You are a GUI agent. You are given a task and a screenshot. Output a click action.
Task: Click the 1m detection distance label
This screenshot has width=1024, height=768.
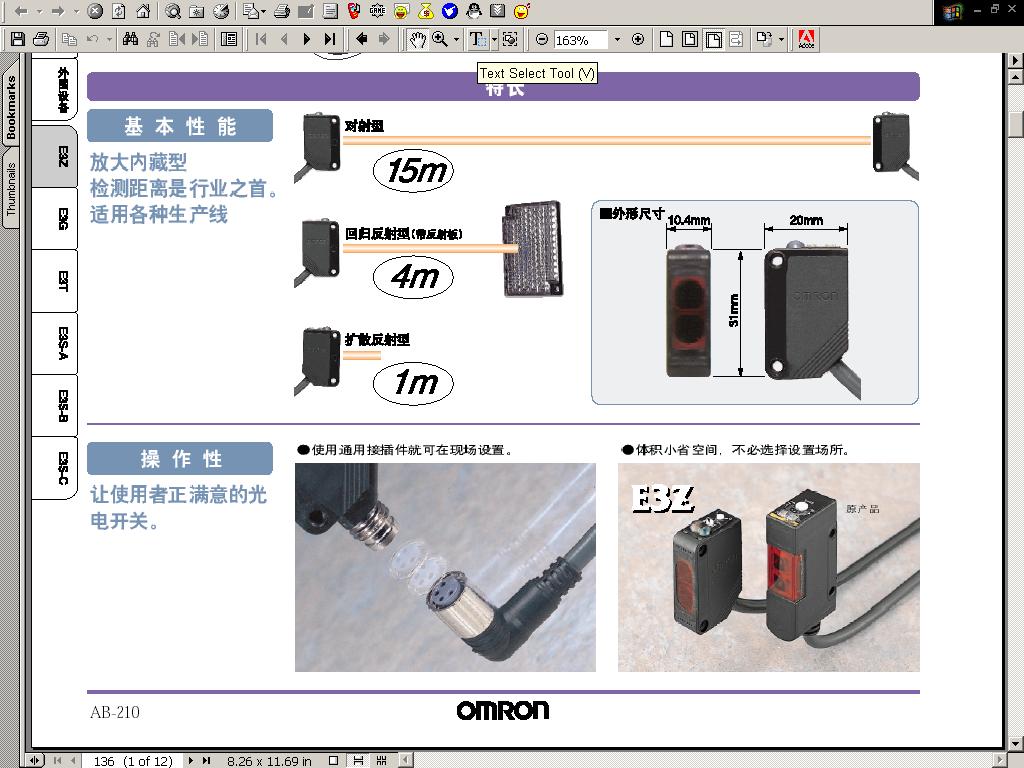(413, 383)
